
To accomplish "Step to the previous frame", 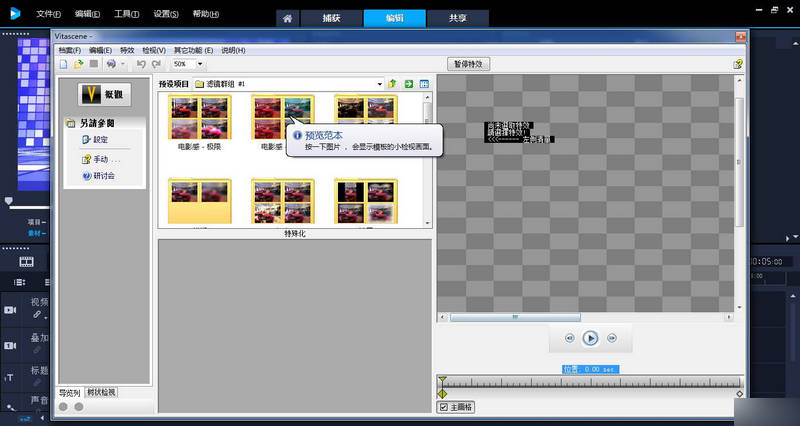I will tap(569, 338).
